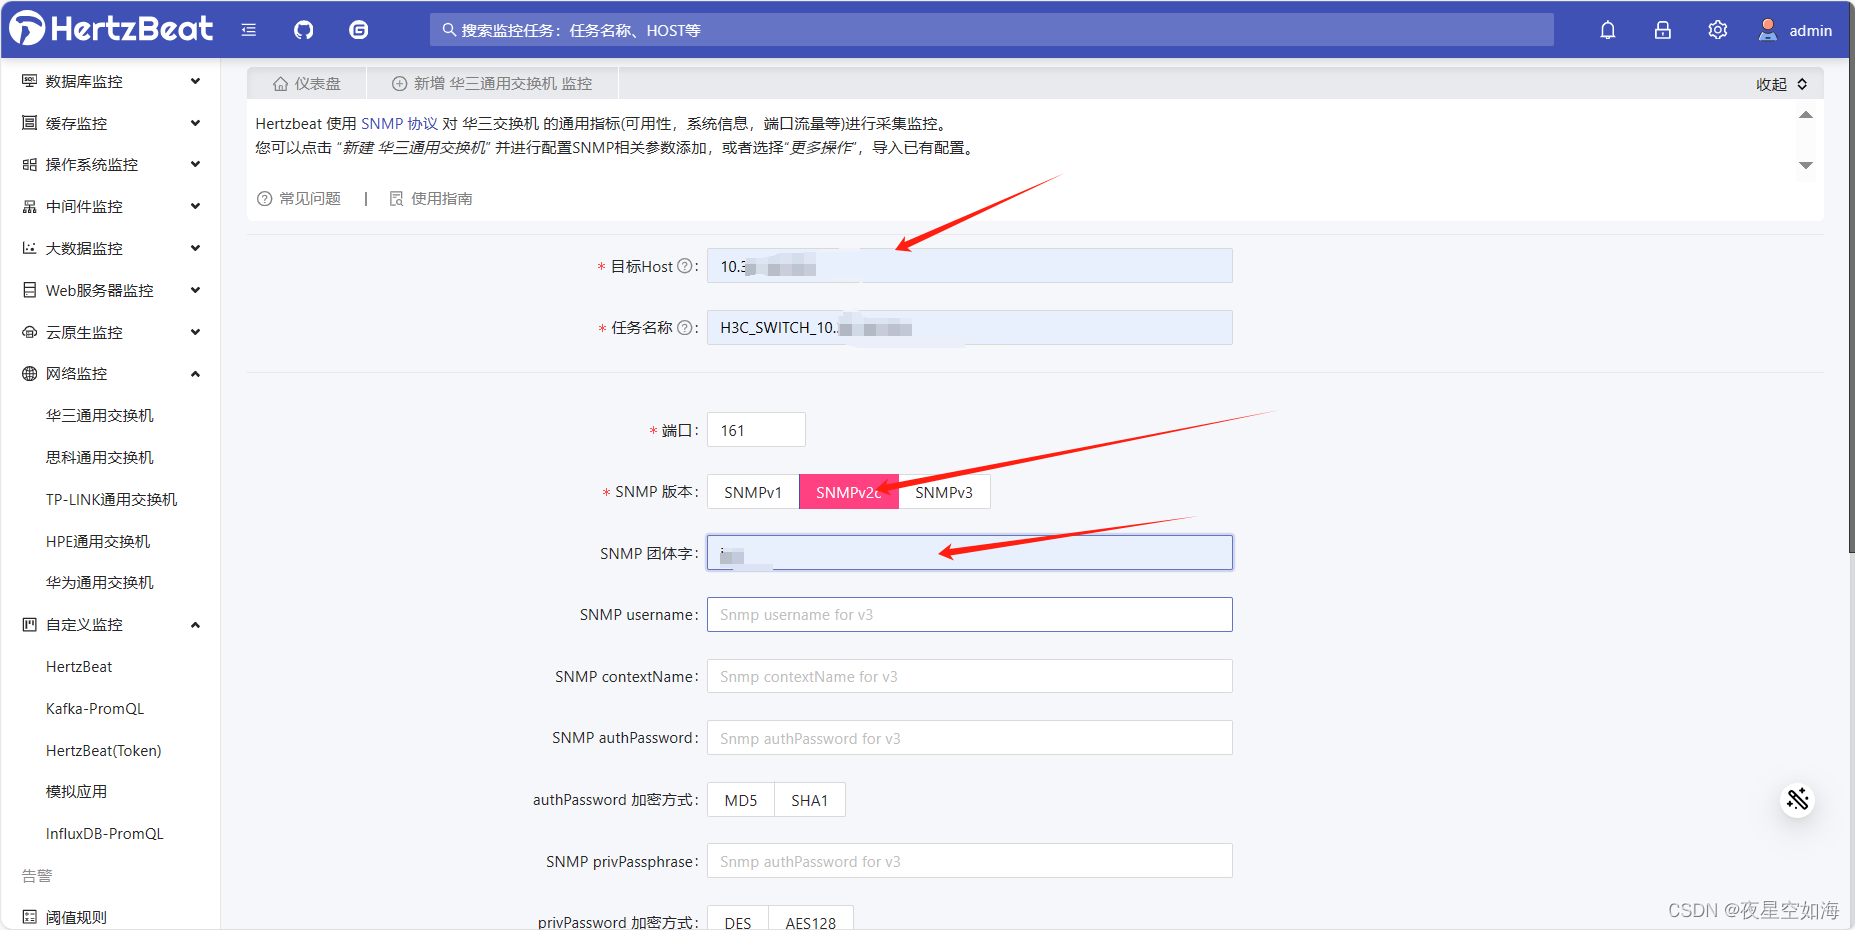Click the lock screen icon

(1663, 30)
